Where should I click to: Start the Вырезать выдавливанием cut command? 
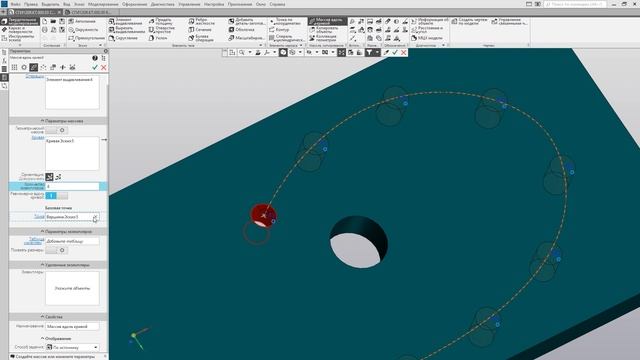(127, 30)
